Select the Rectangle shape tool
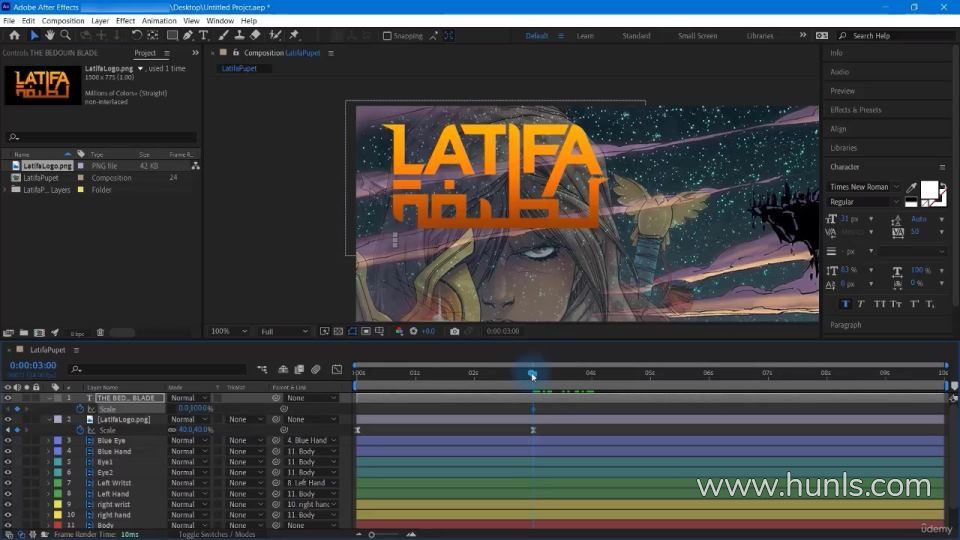Viewport: 960px width, 540px height. (173, 36)
